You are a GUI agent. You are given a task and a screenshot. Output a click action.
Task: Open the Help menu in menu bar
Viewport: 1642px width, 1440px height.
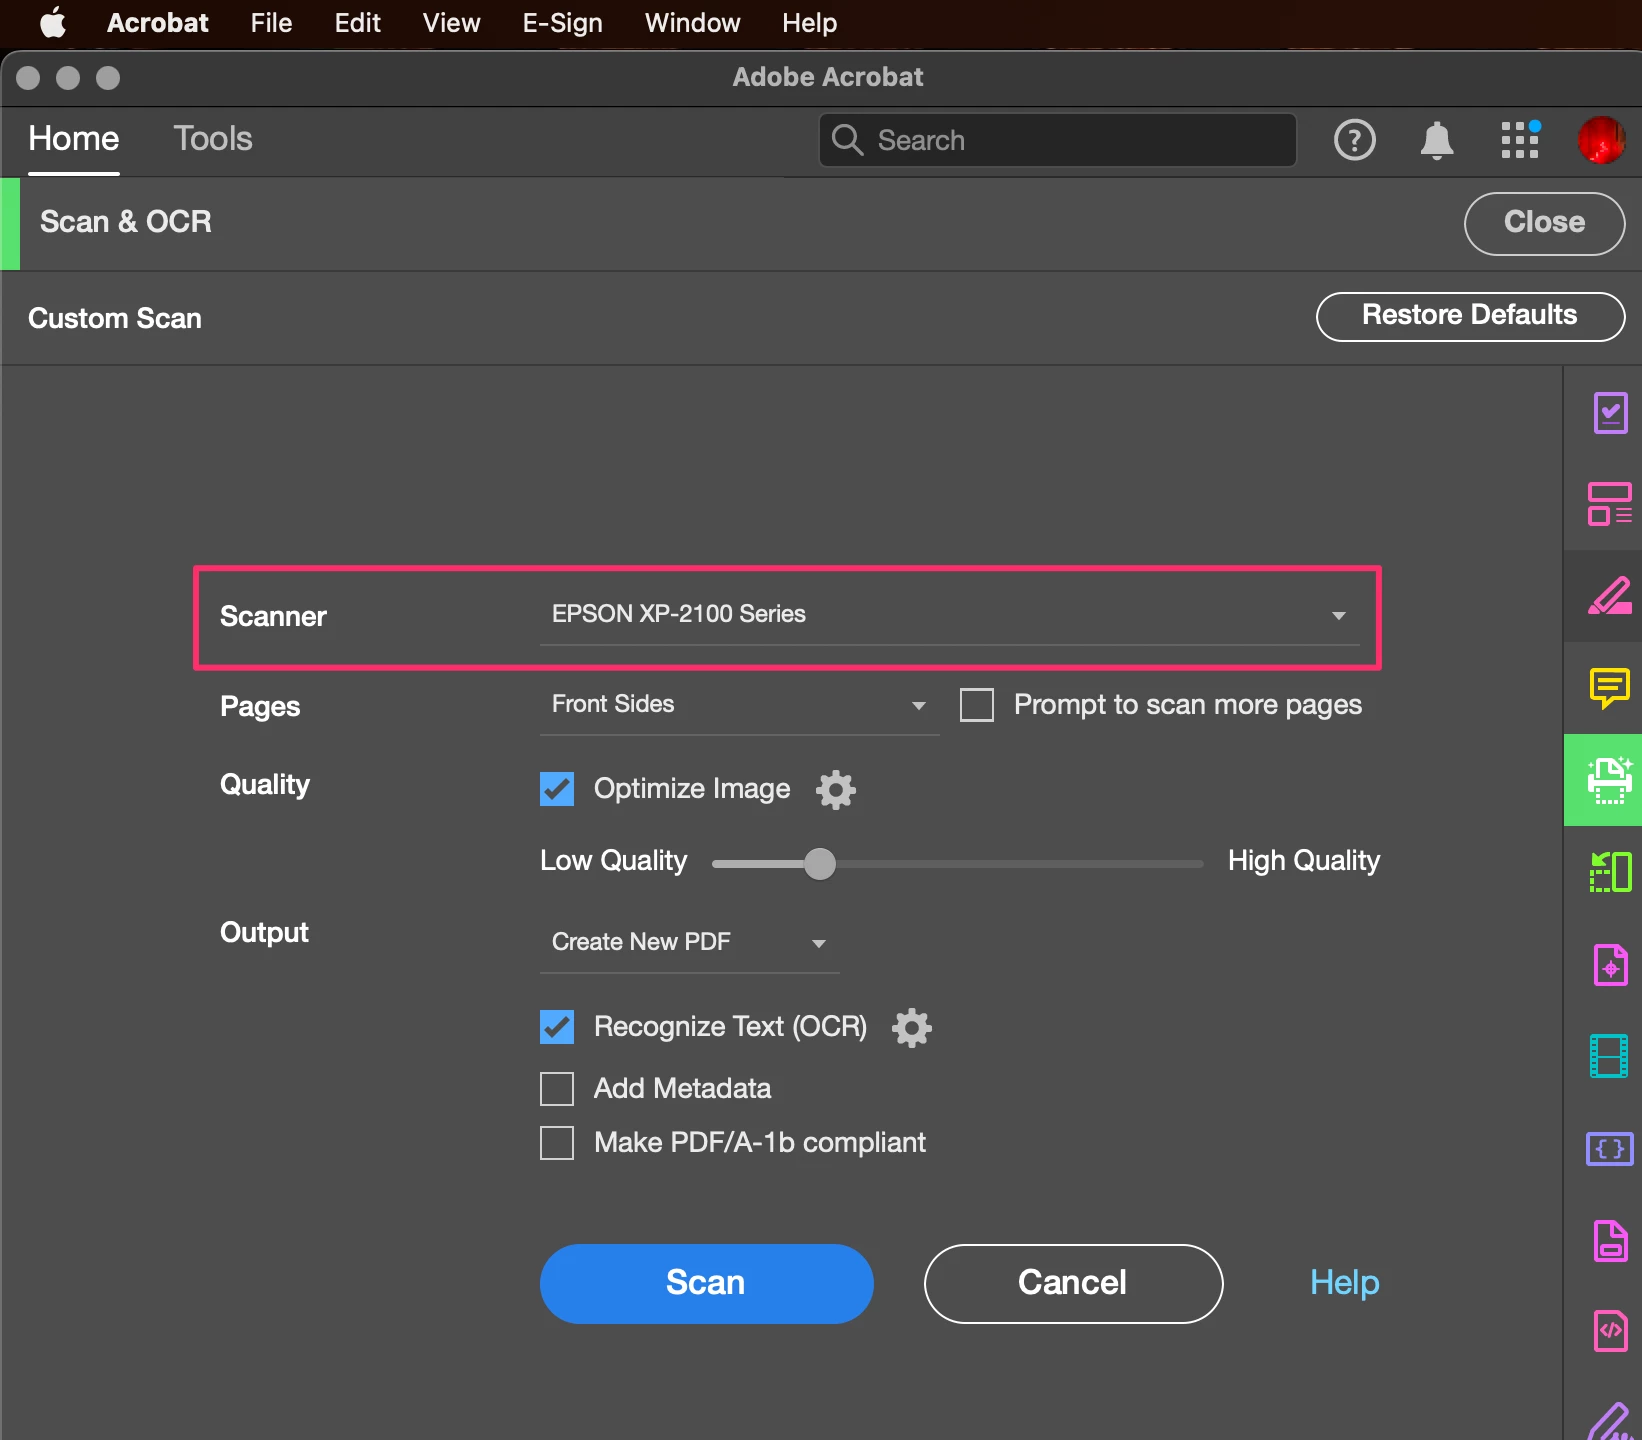pyautogui.click(x=809, y=22)
